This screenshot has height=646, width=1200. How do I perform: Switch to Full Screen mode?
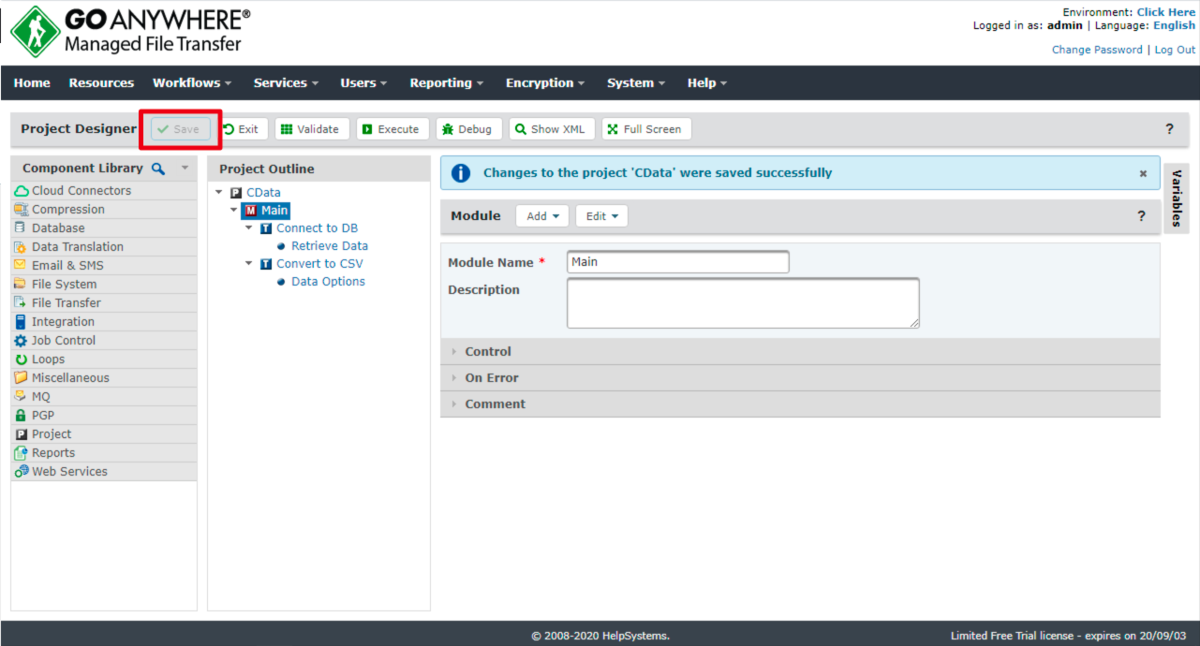pos(646,129)
